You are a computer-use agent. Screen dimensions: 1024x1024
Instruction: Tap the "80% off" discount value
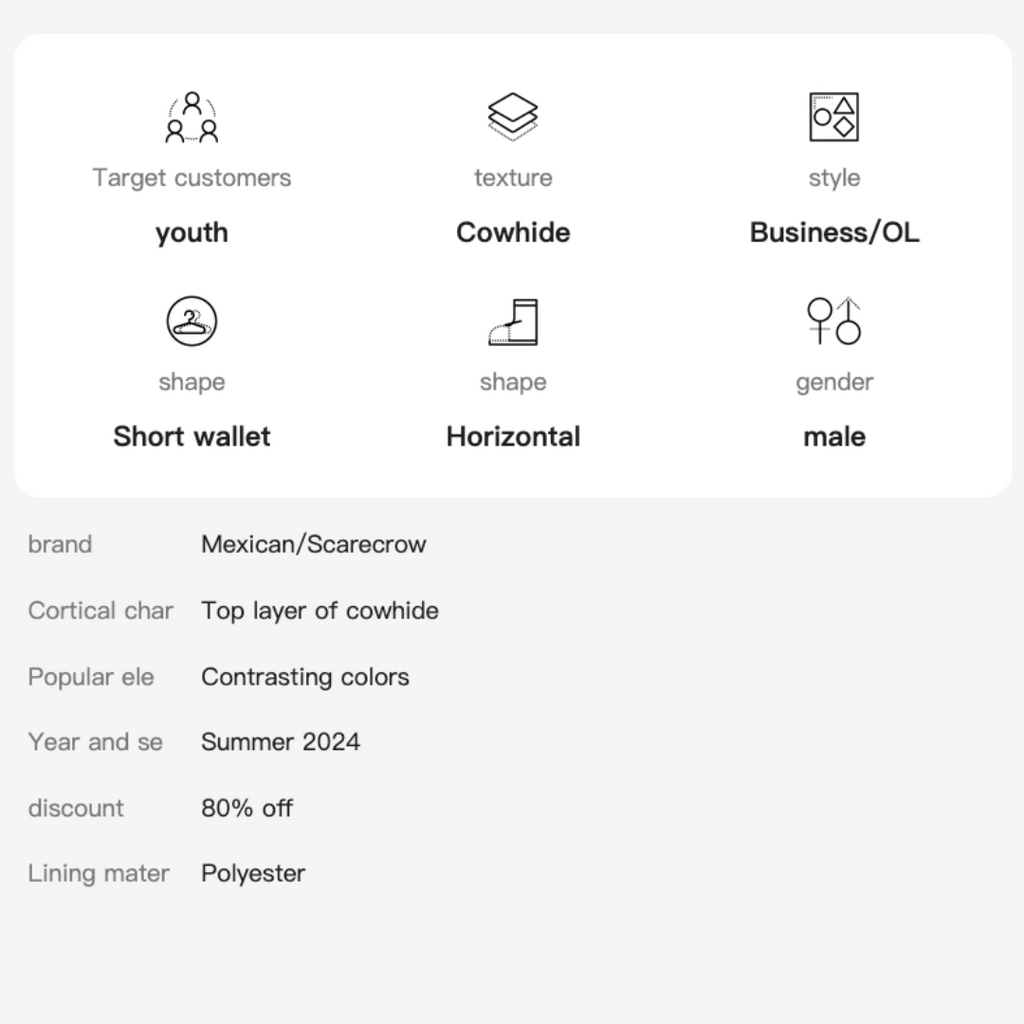pyautogui.click(x=247, y=808)
